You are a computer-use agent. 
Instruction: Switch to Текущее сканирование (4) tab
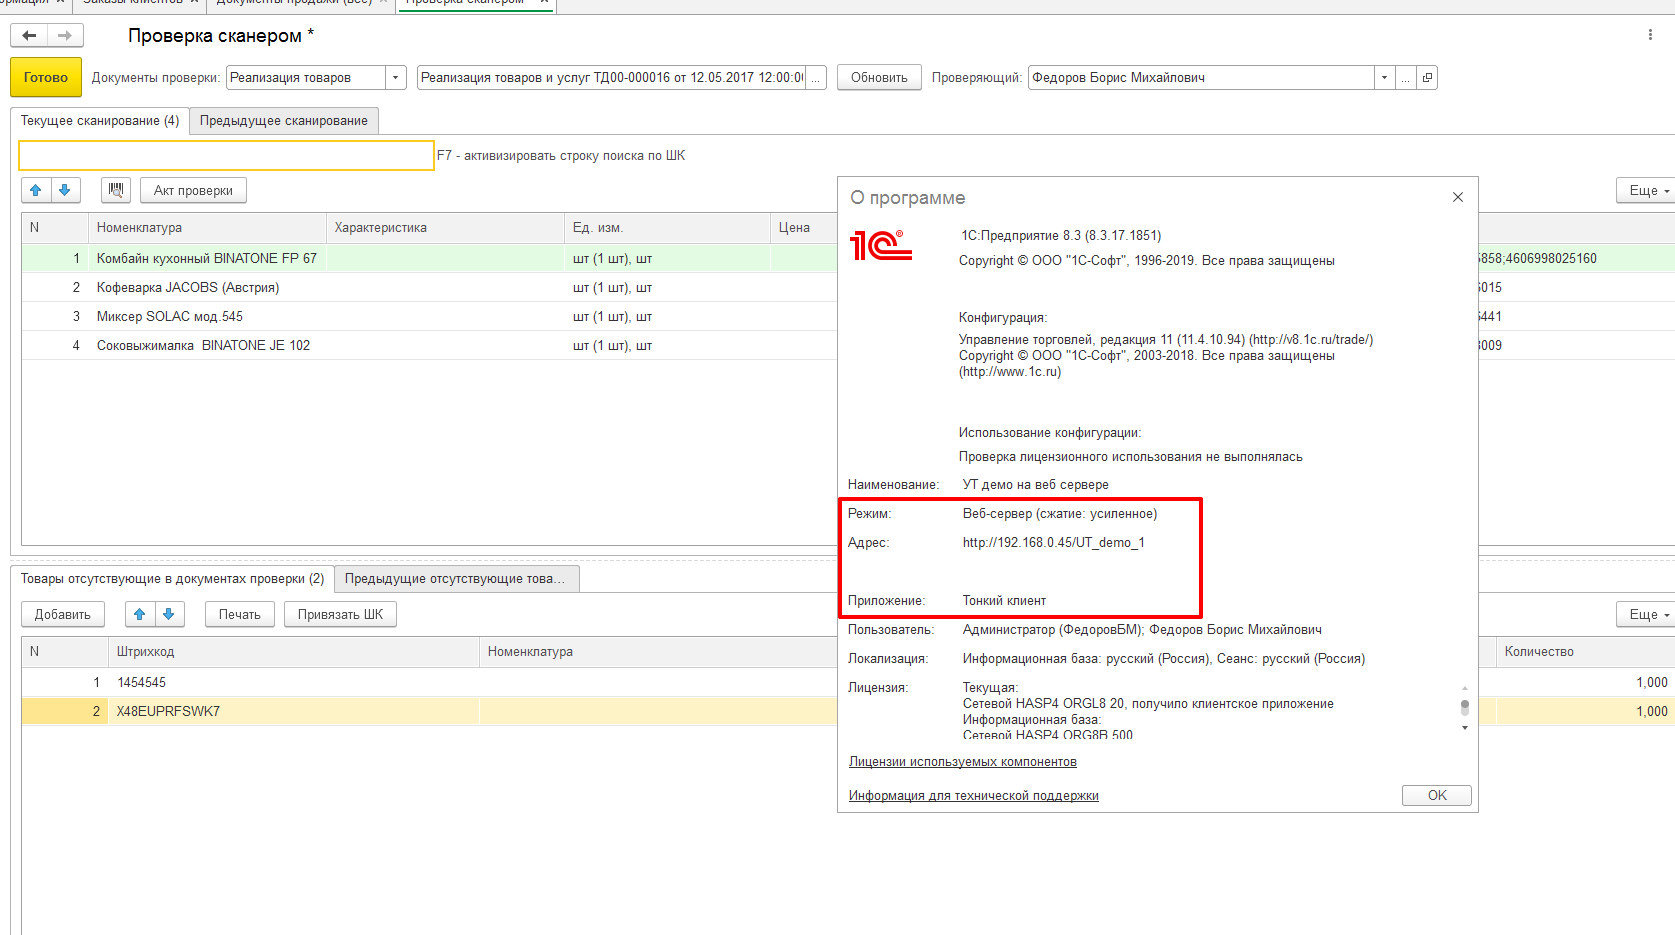pyautogui.click(x=100, y=120)
